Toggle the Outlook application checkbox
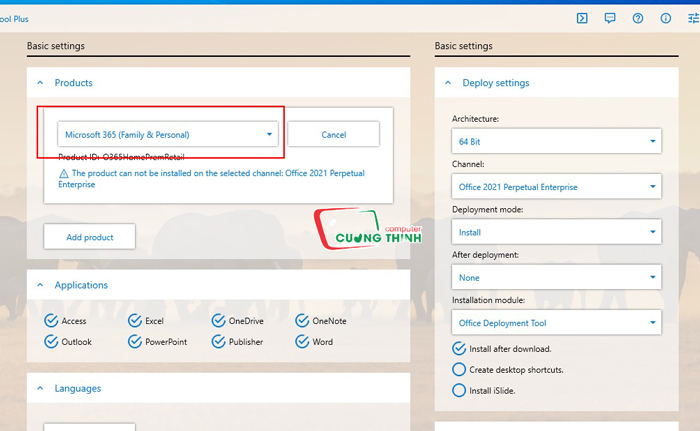The height and width of the screenshot is (431, 700). [x=51, y=341]
